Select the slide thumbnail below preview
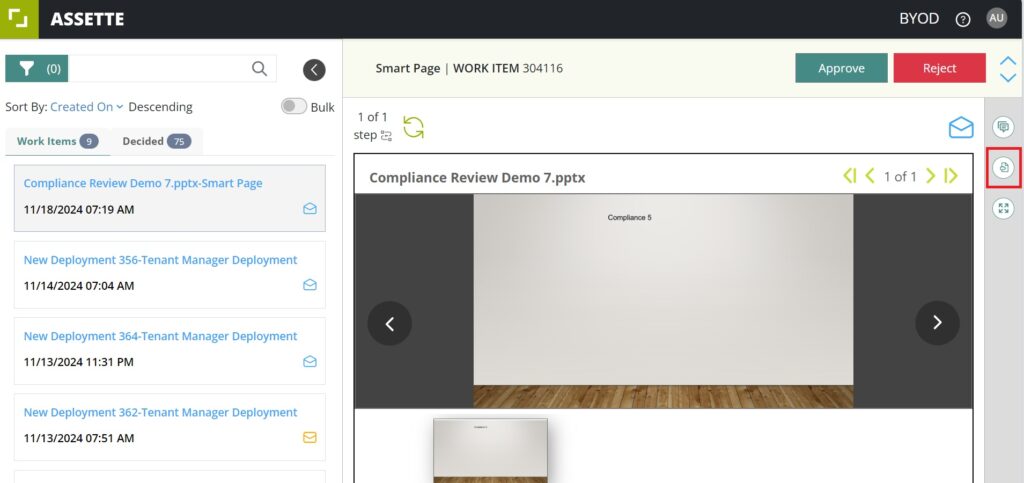Screen dimensions: 1024x483 point(490,450)
